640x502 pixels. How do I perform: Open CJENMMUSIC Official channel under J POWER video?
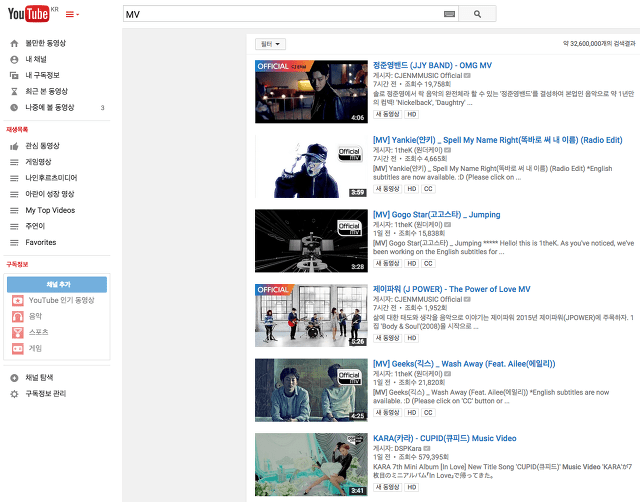pos(428,299)
